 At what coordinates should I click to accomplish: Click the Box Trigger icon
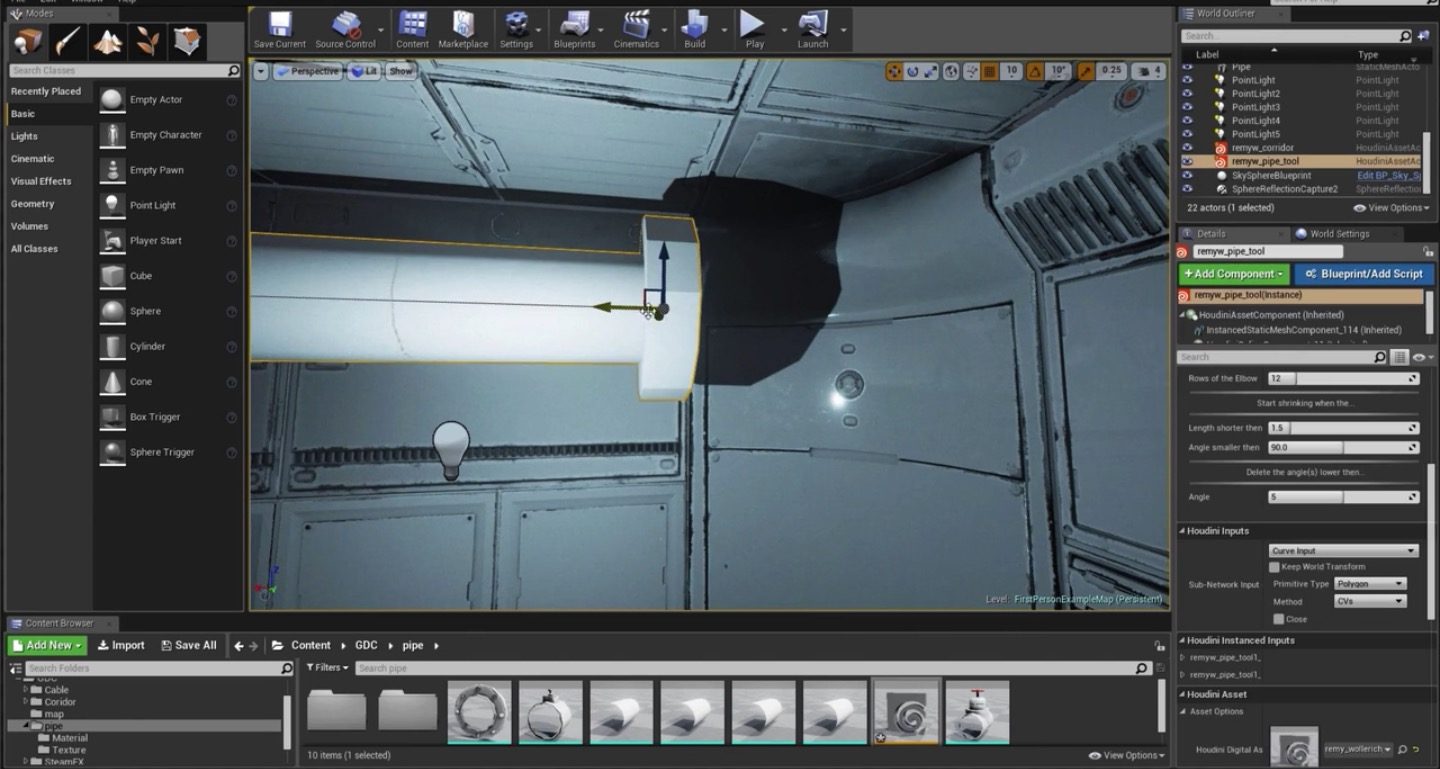pos(112,416)
